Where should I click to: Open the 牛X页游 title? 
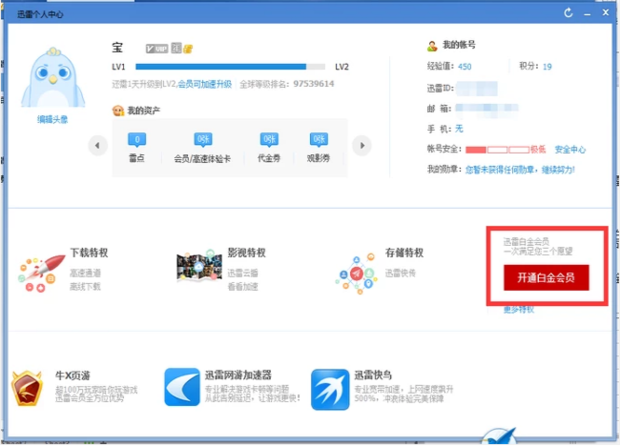click(73, 375)
